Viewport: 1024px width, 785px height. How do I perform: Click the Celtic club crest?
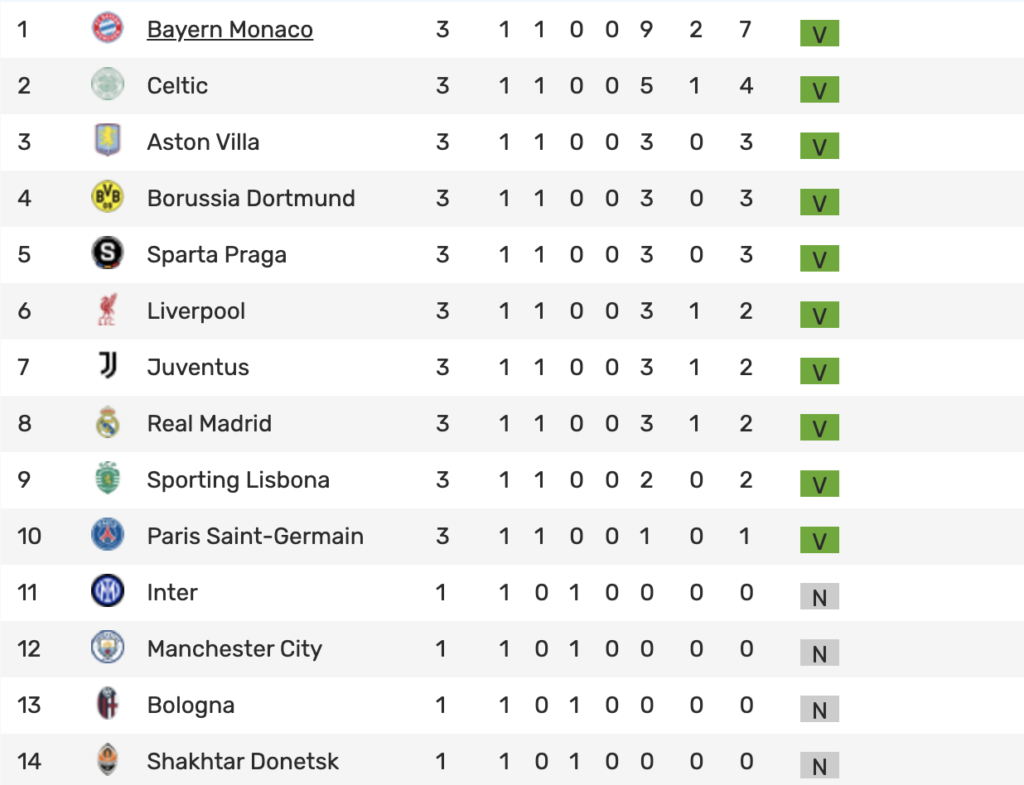click(107, 84)
